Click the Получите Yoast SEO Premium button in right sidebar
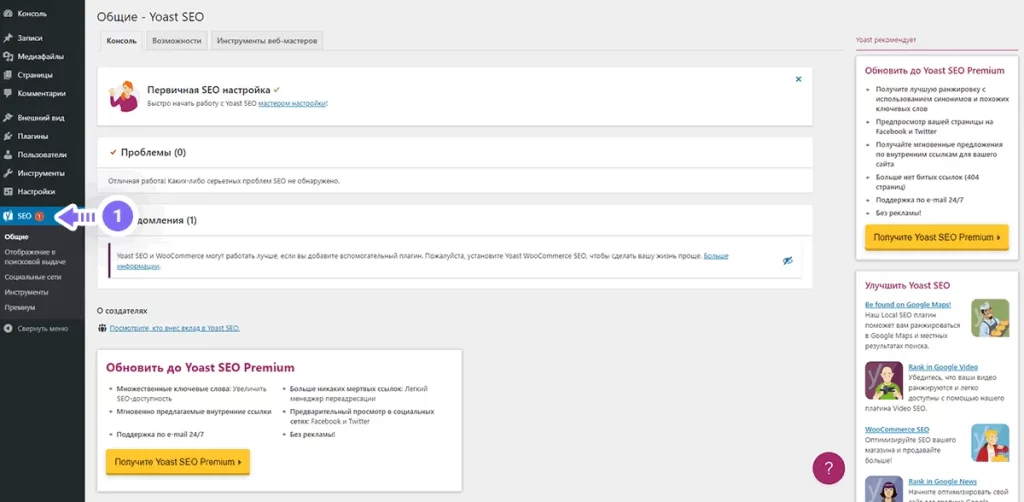 pyautogui.click(x=936, y=238)
